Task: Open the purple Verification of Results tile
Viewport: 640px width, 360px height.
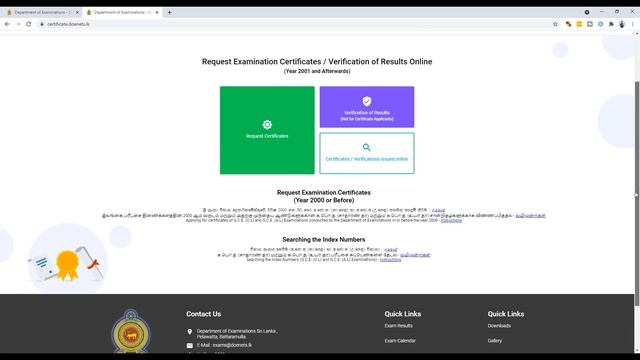Action: [367, 107]
